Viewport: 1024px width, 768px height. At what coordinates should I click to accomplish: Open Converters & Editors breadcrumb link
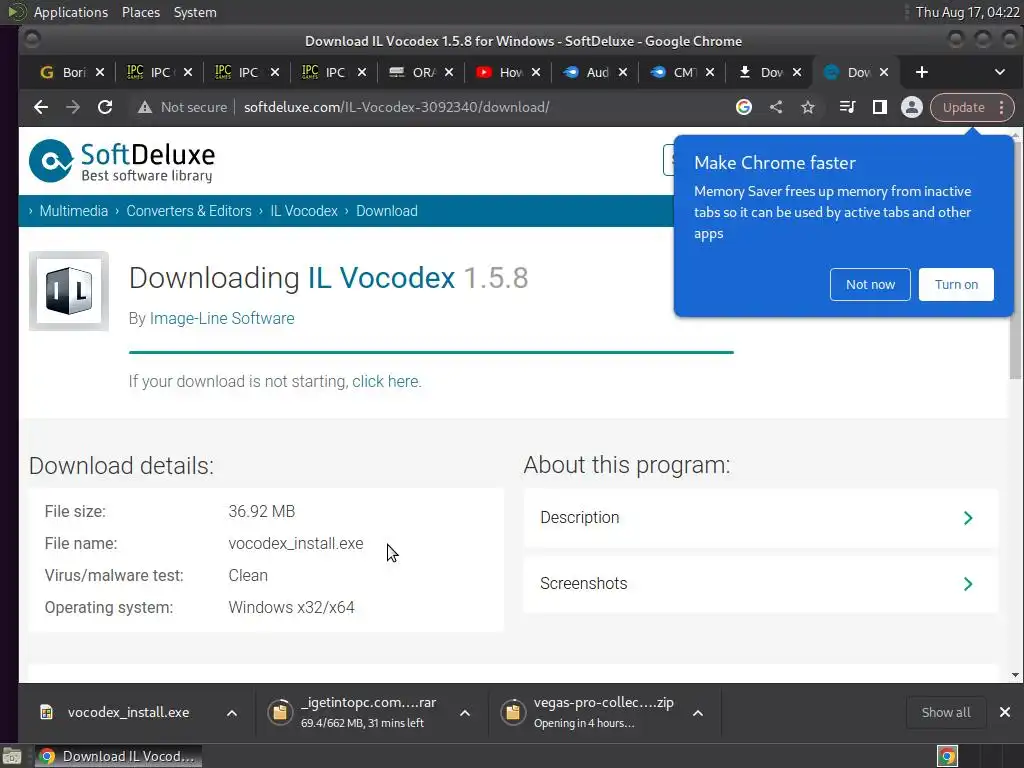189,211
